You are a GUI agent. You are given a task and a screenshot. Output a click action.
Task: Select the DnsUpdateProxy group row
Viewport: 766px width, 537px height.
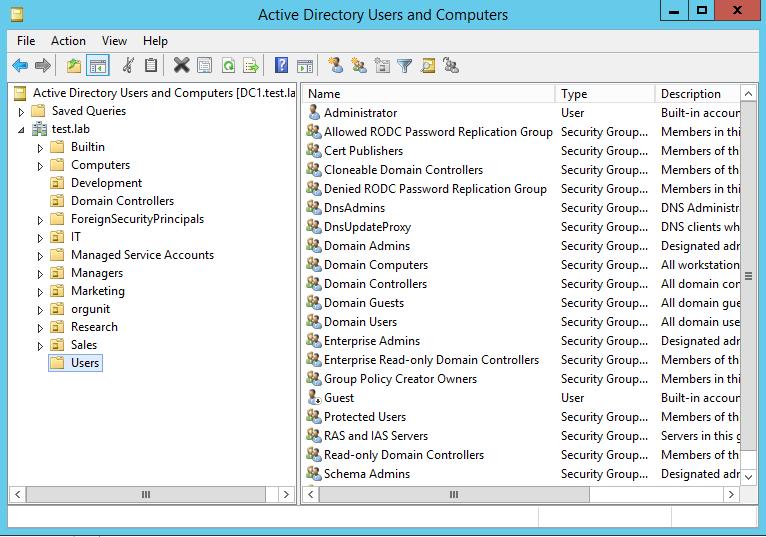523,227
